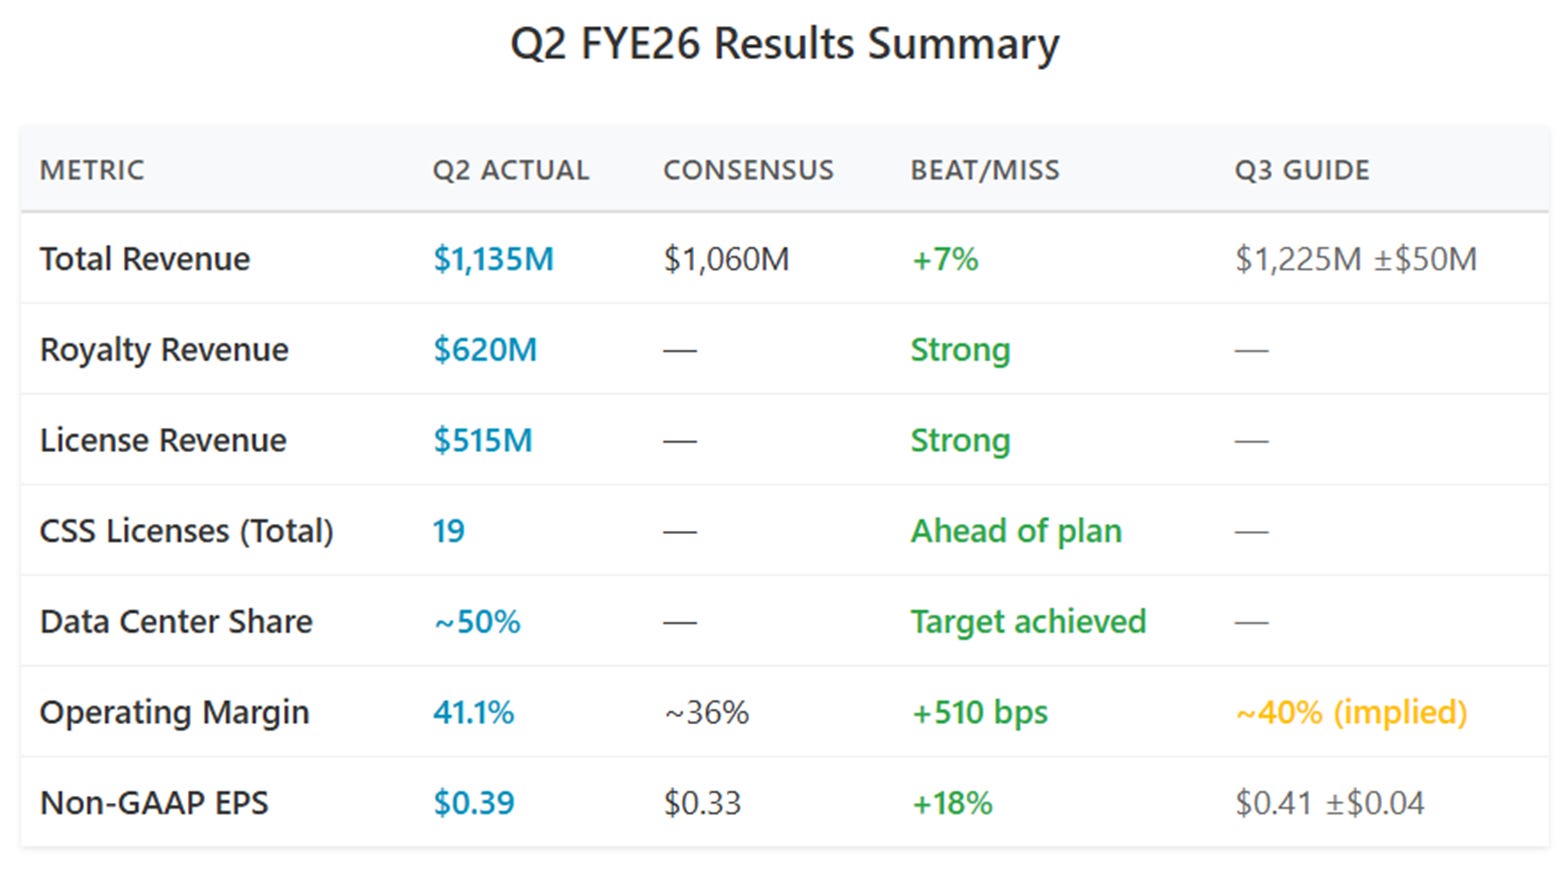Click the BEAT/MISS column header
The image size is (1561, 880).
tap(985, 170)
